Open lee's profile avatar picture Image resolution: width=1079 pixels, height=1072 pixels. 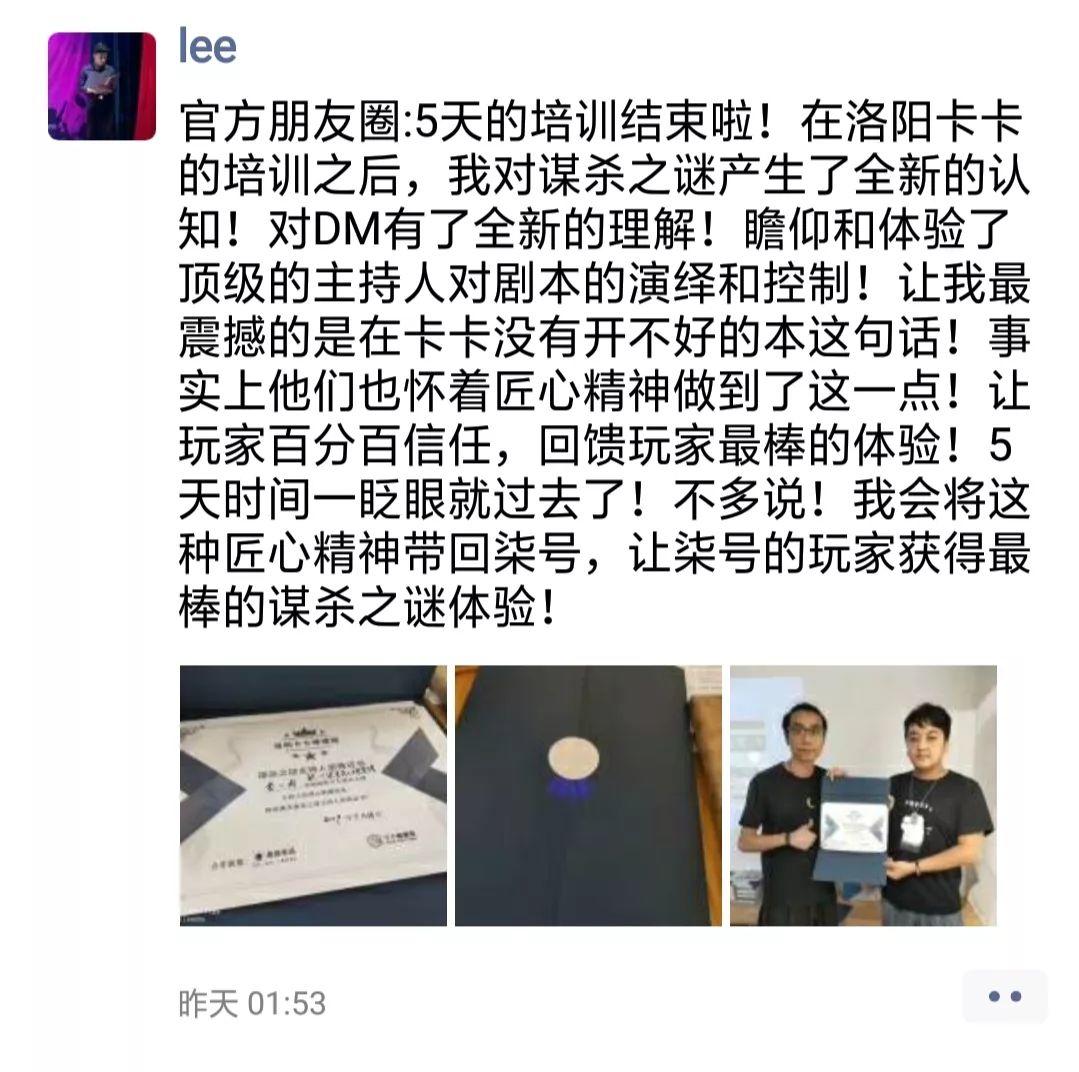pos(102,86)
